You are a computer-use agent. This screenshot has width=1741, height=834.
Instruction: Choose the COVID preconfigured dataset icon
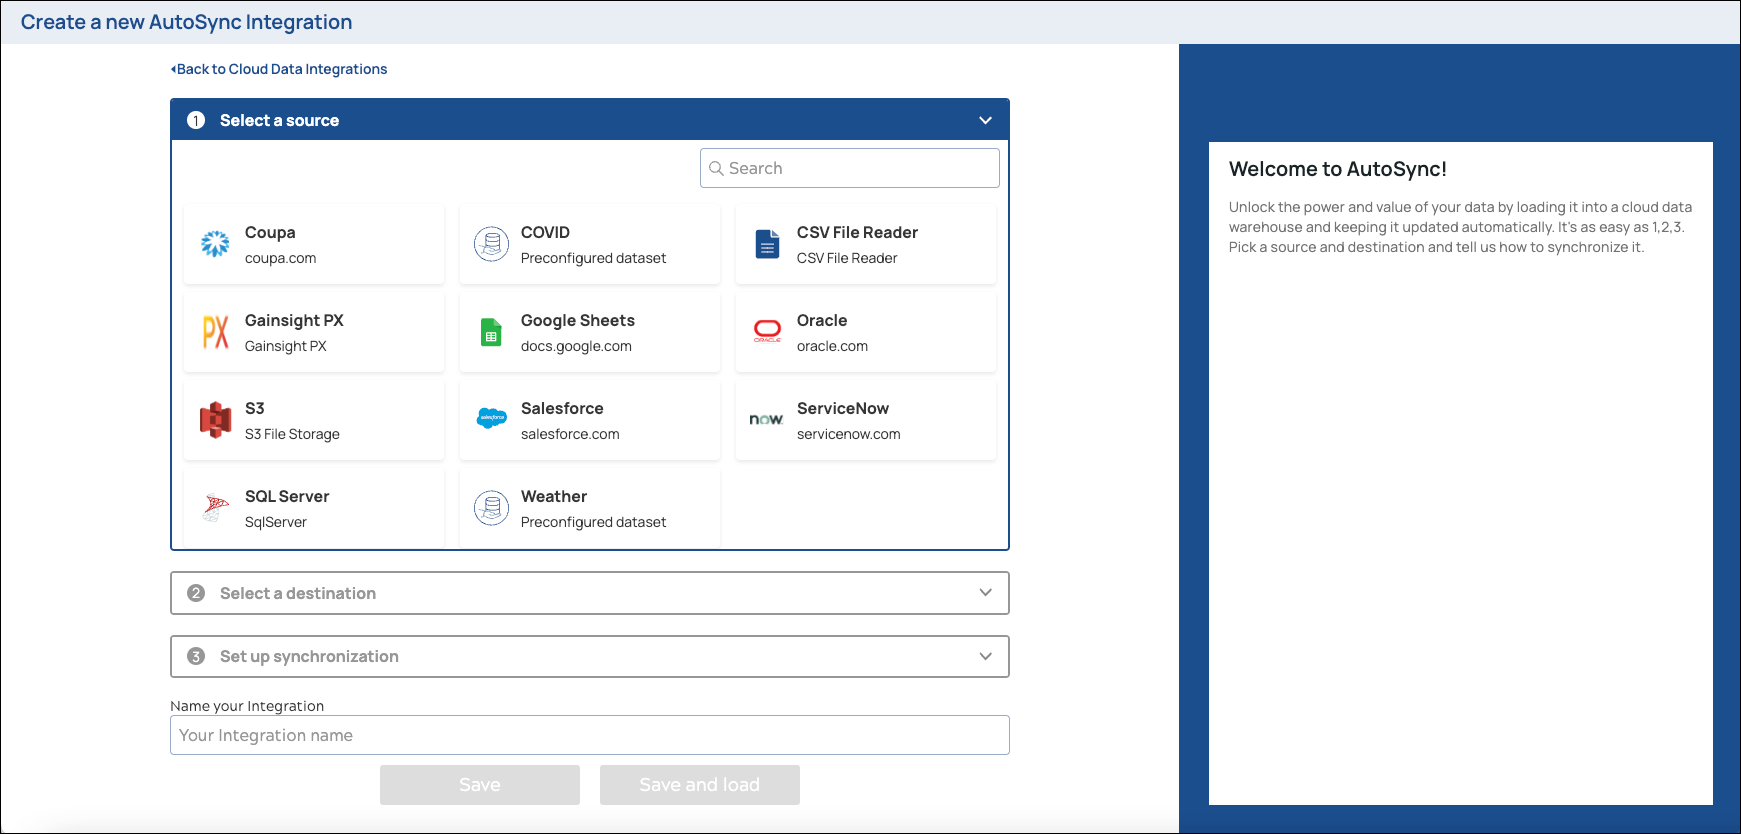pyautogui.click(x=491, y=244)
